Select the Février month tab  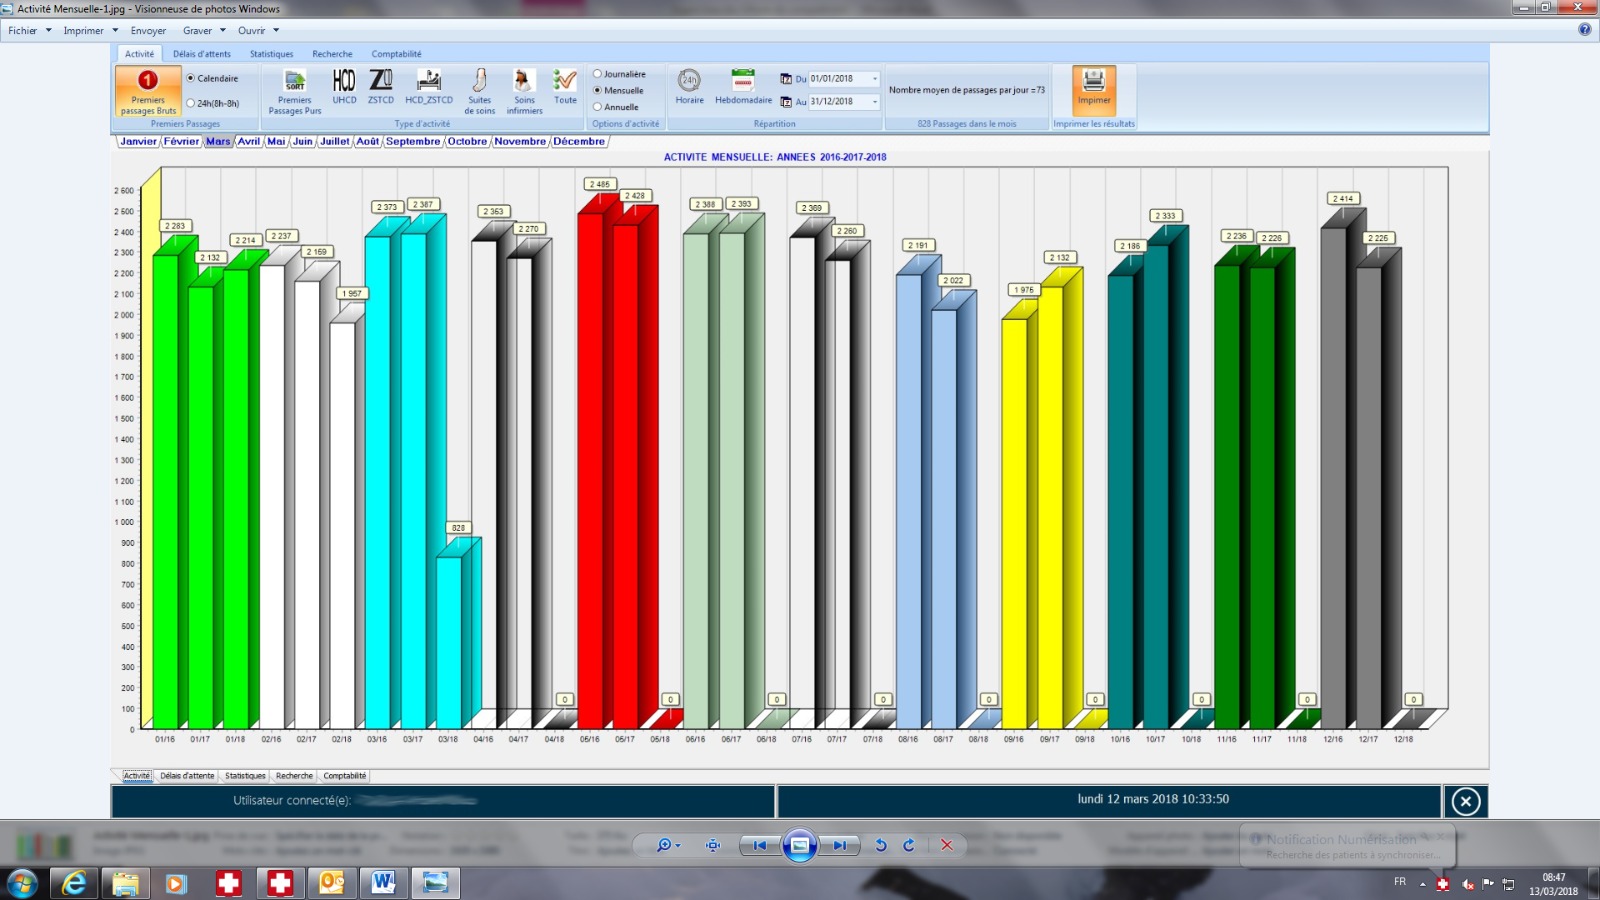point(181,141)
